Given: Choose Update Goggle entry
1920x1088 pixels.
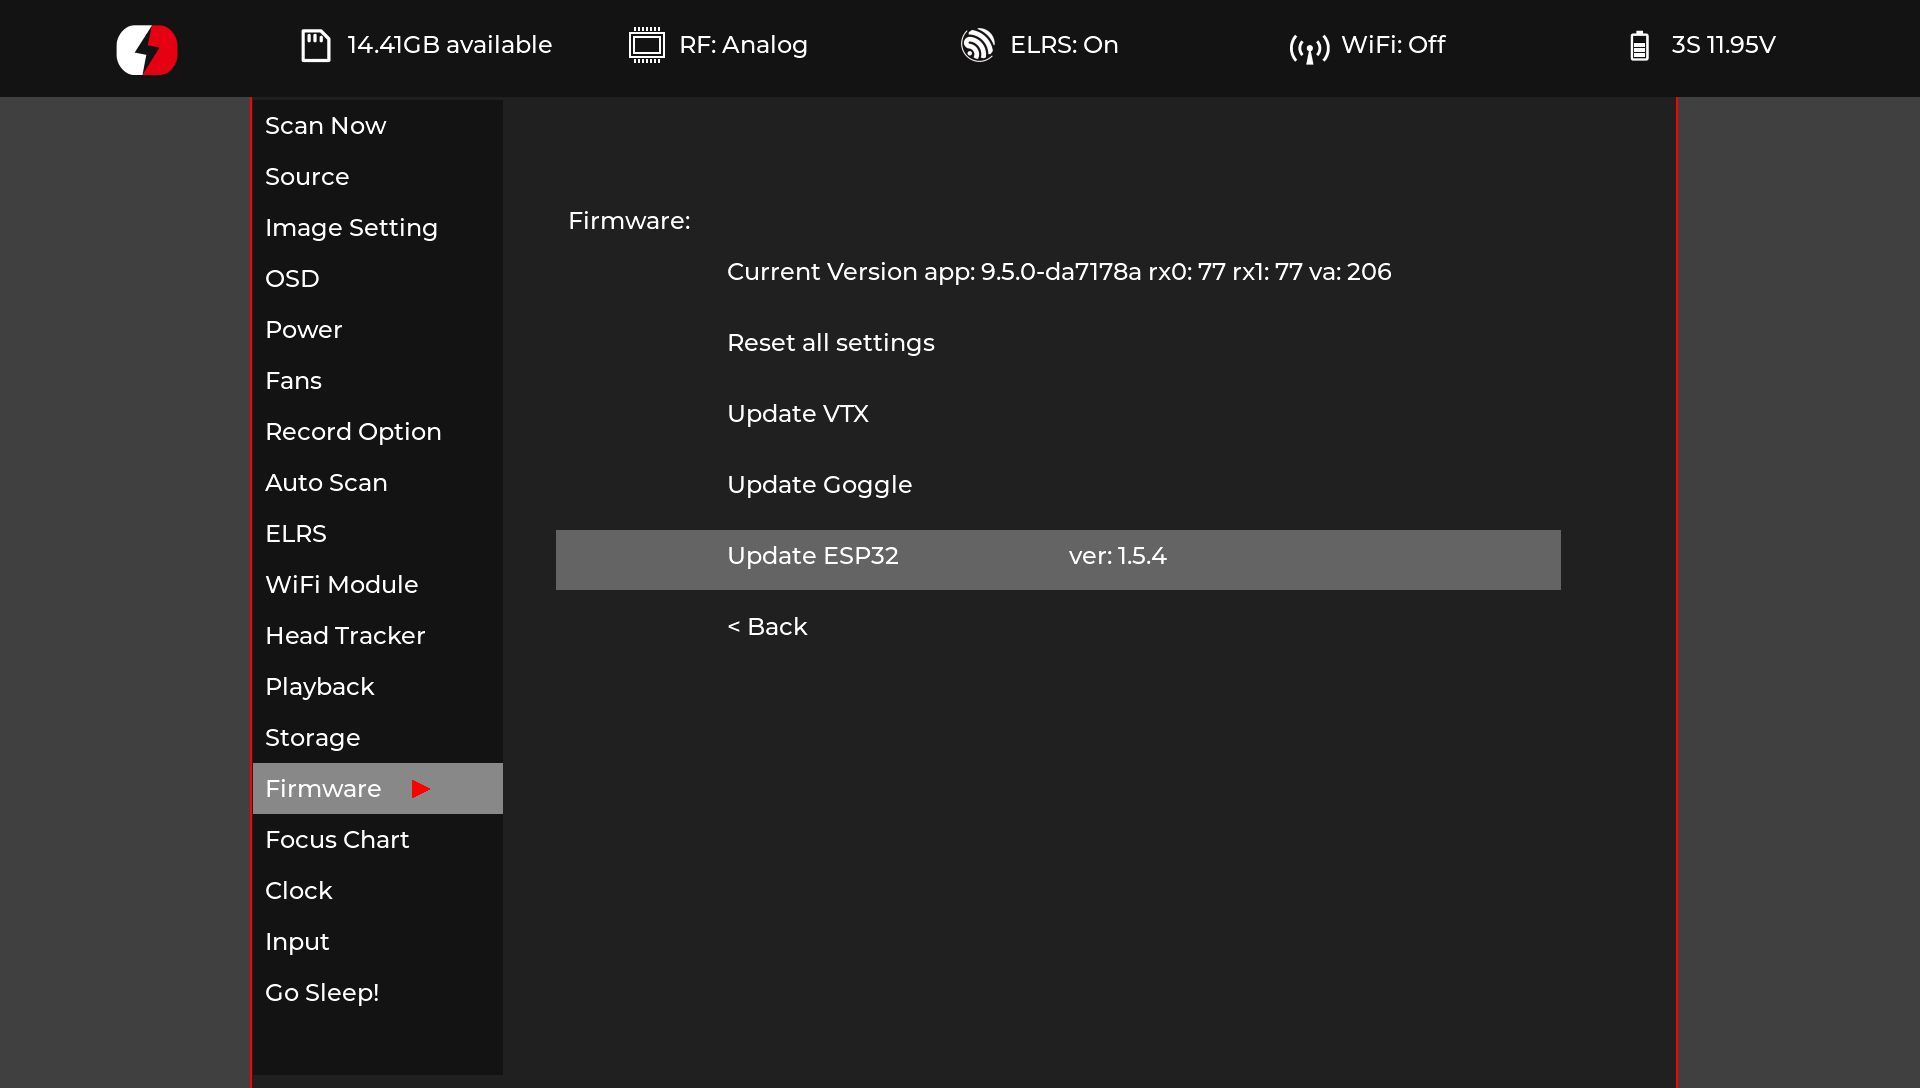Looking at the screenshot, I should pyautogui.click(x=819, y=485).
